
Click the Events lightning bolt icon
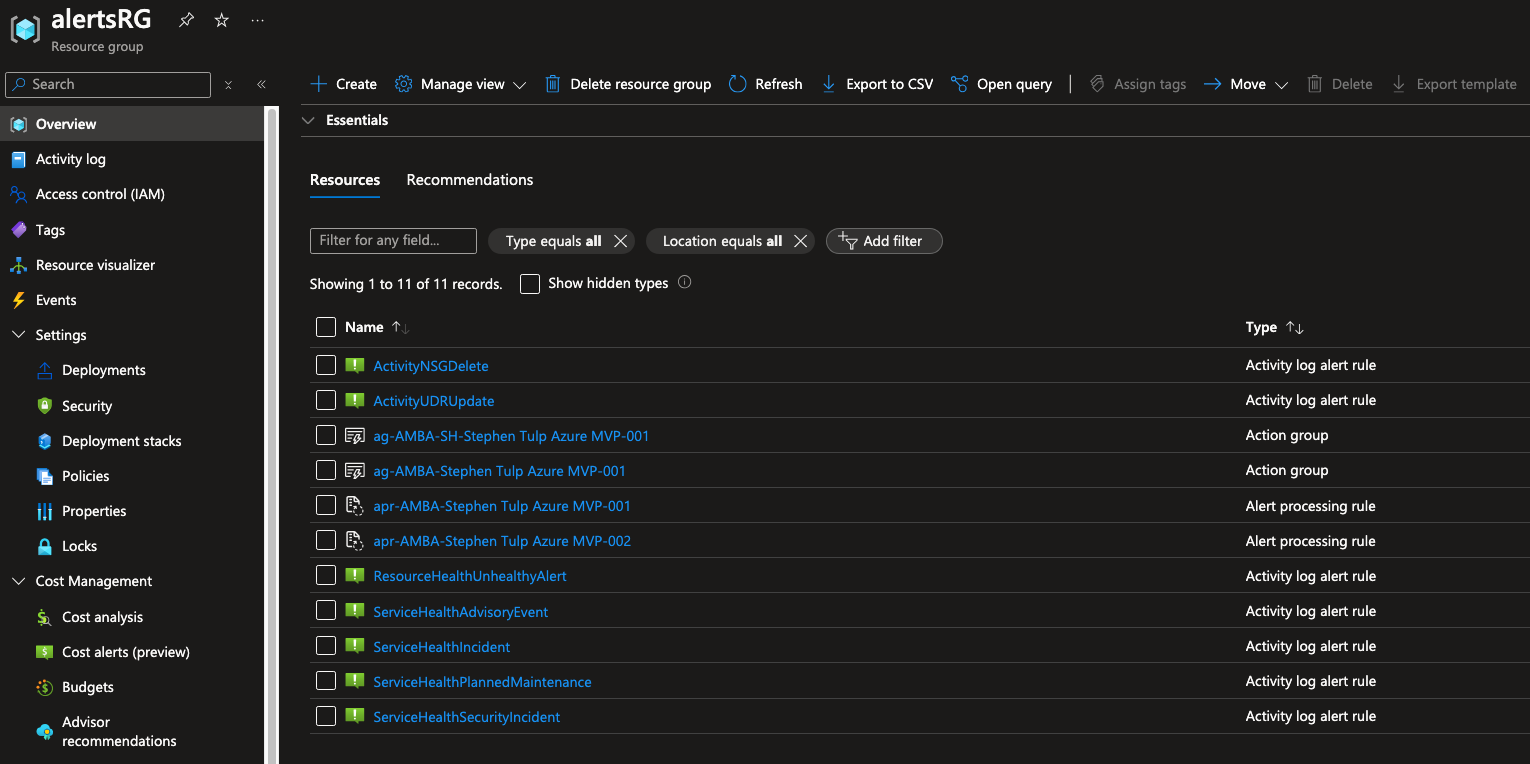tap(18, 300)
